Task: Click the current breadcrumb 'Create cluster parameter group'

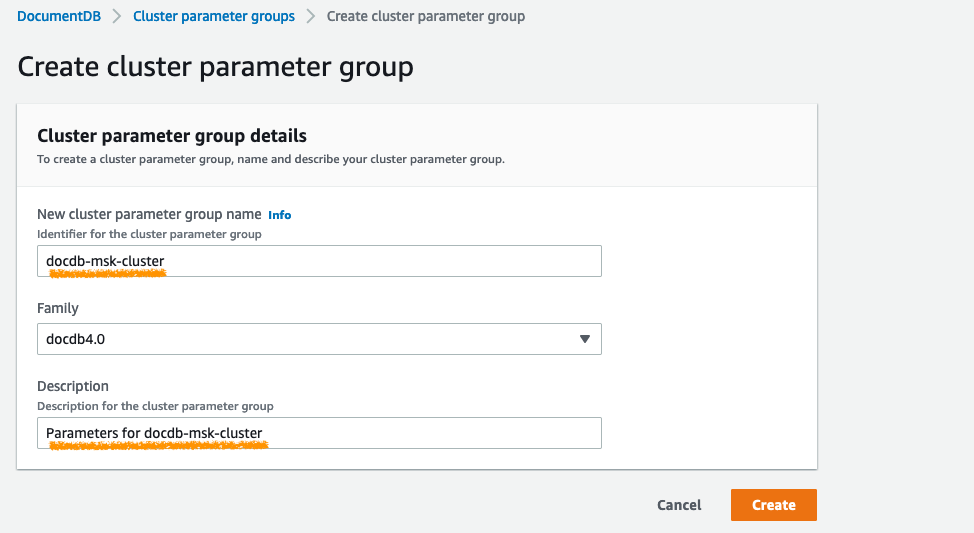Action: coord(425,16)
